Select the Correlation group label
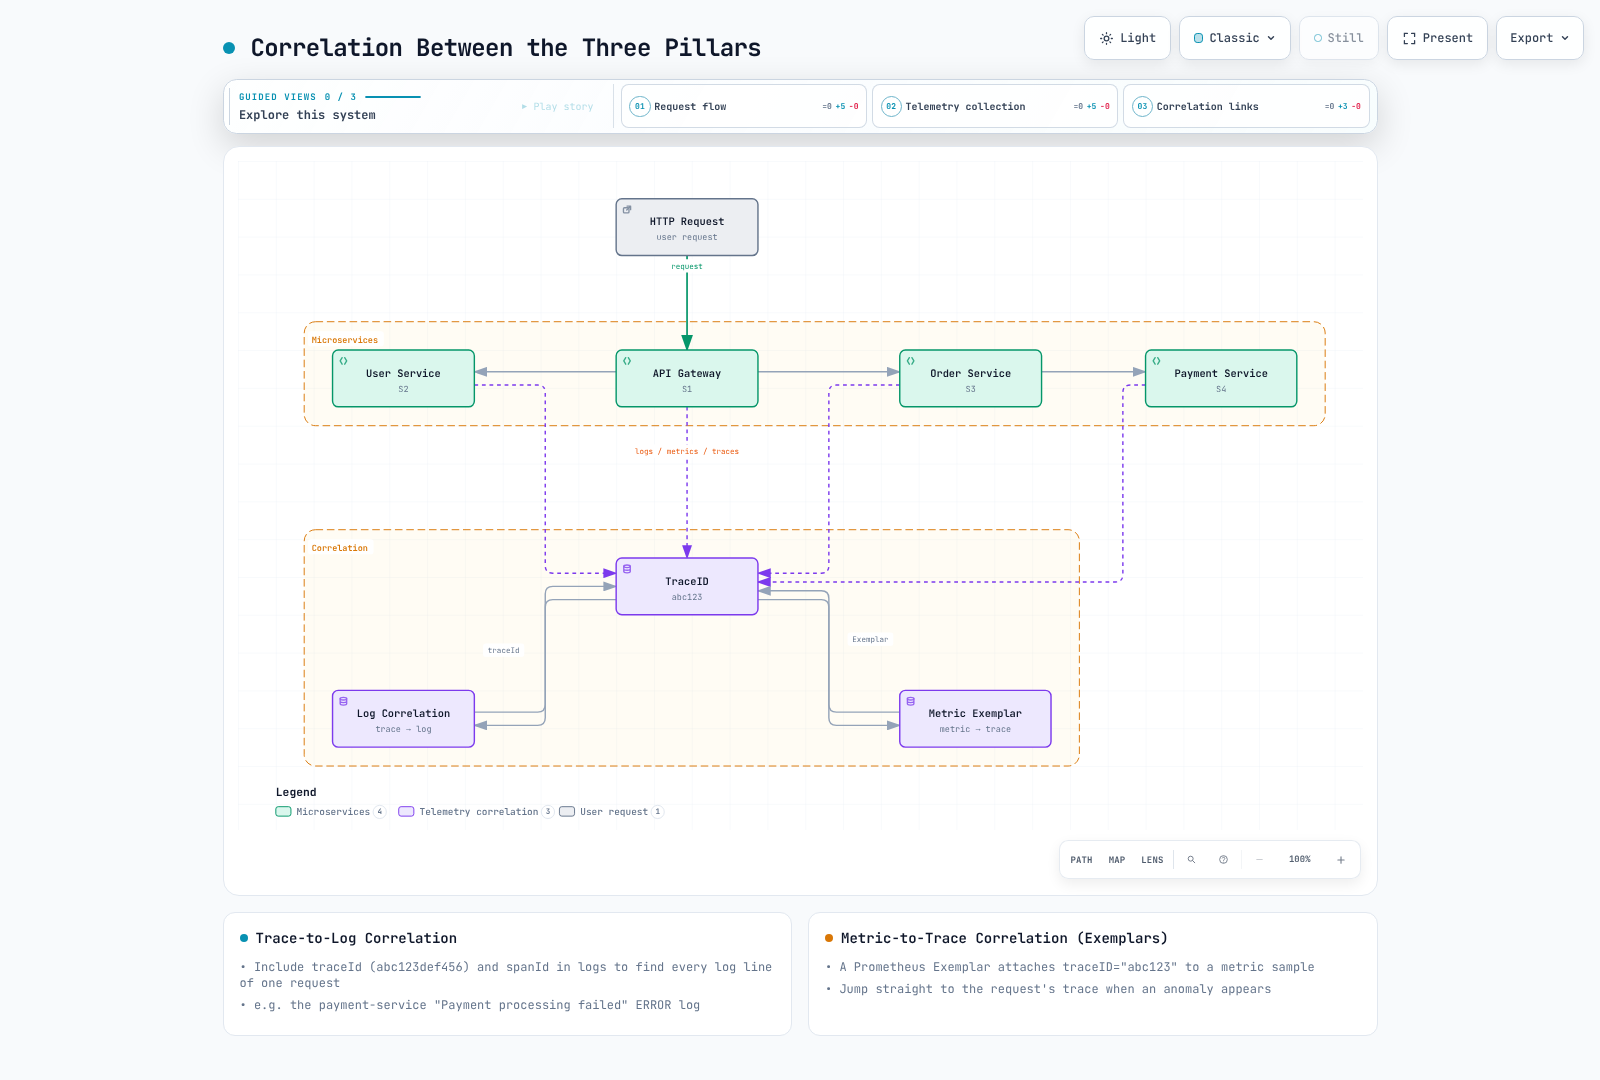Image resolution: width=1600 pixels, height=1080 pixels. click(340, 549)
